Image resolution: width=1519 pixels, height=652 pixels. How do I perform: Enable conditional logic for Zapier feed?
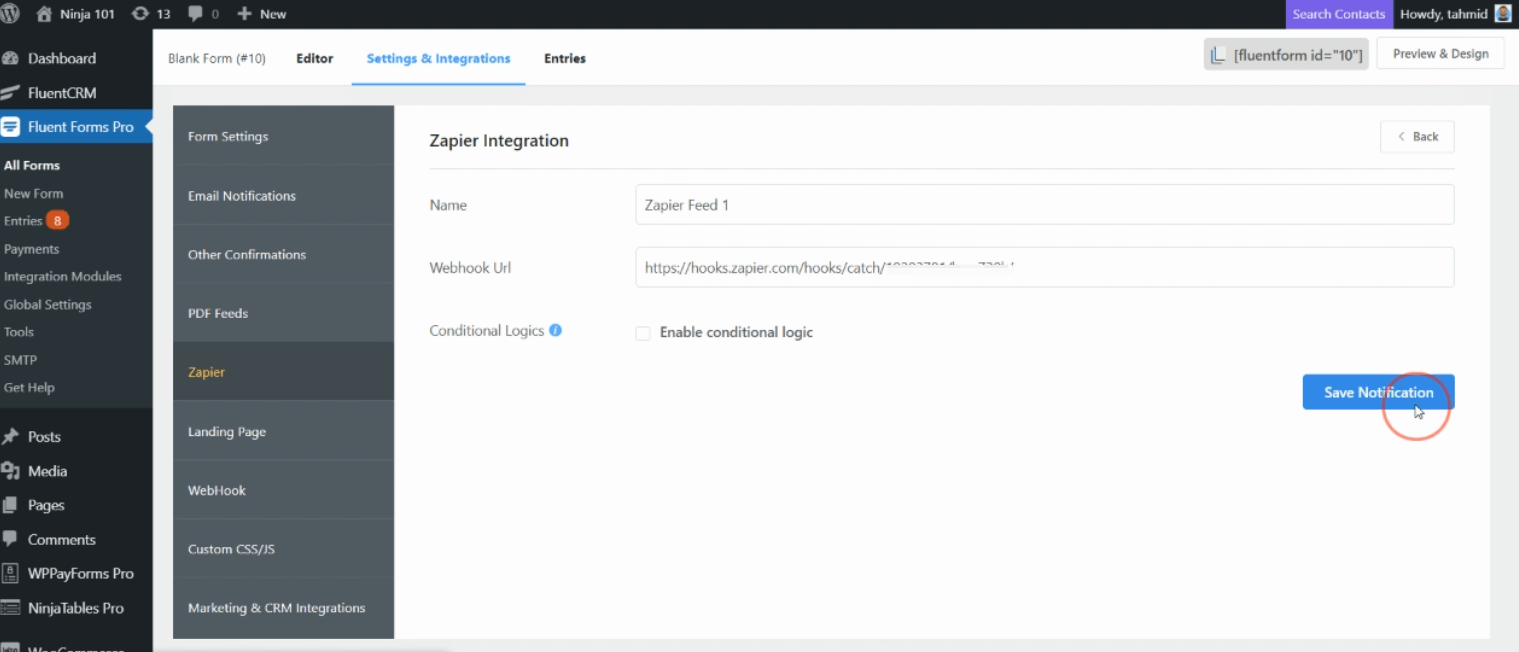[643, 332]
